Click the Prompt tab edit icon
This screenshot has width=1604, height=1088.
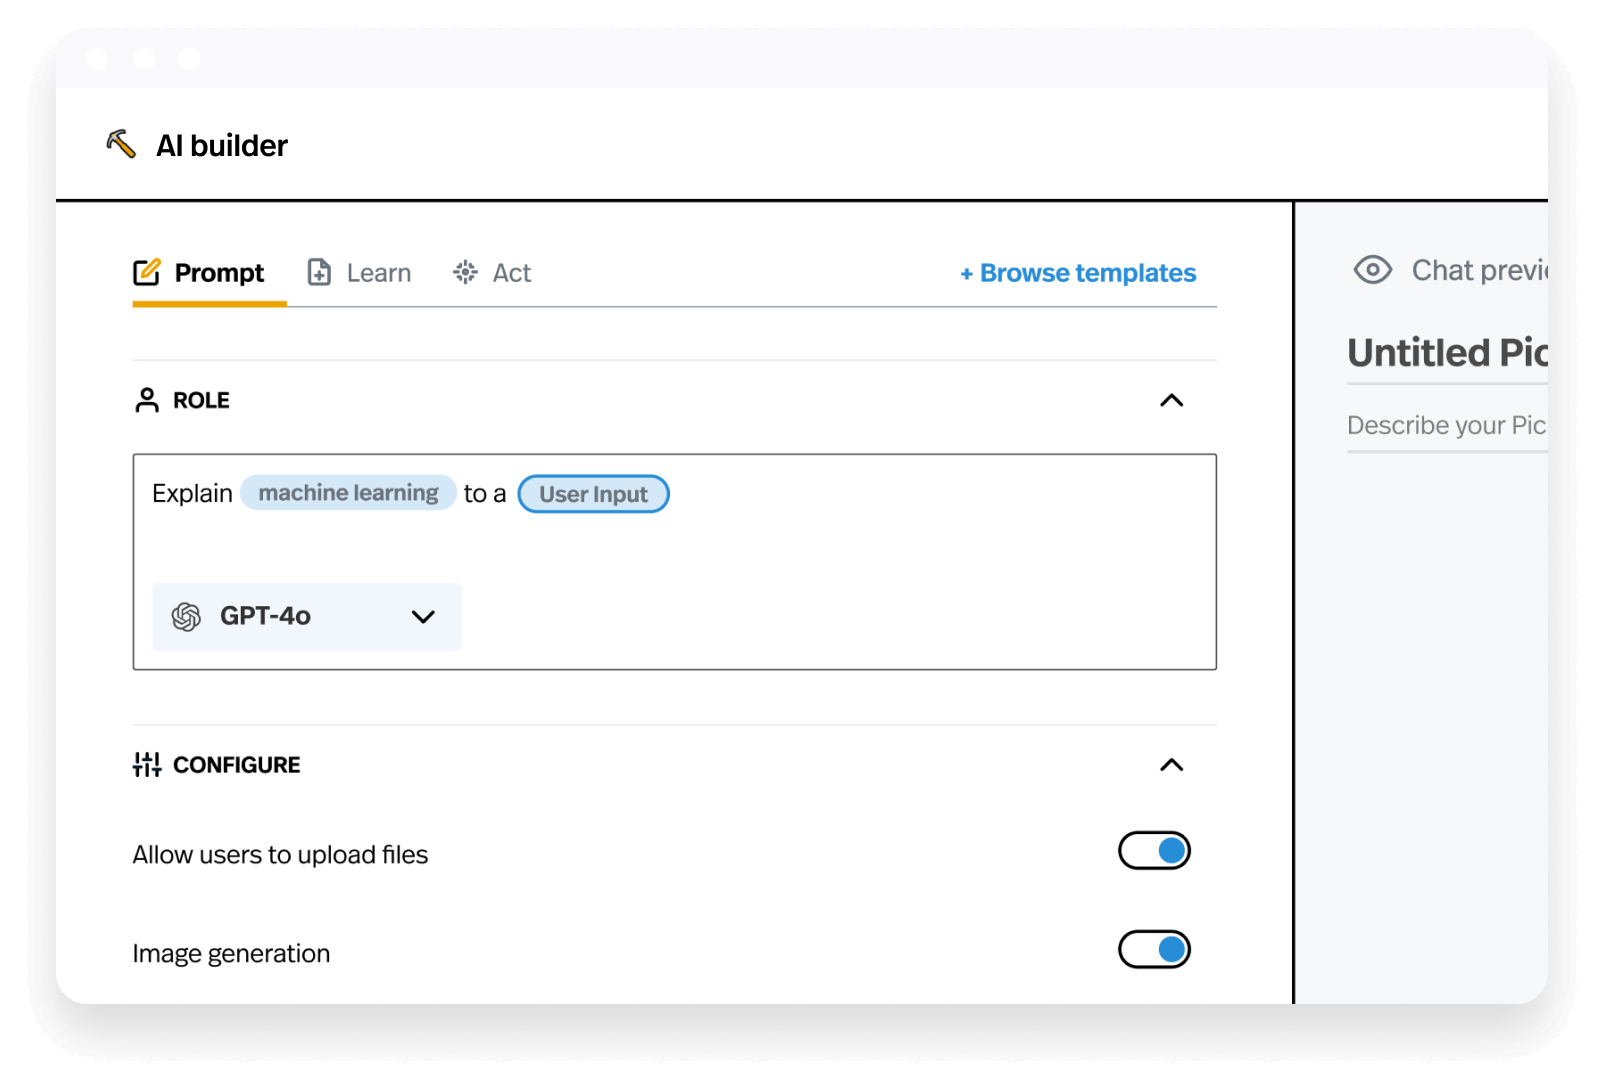tap(147, 272)
